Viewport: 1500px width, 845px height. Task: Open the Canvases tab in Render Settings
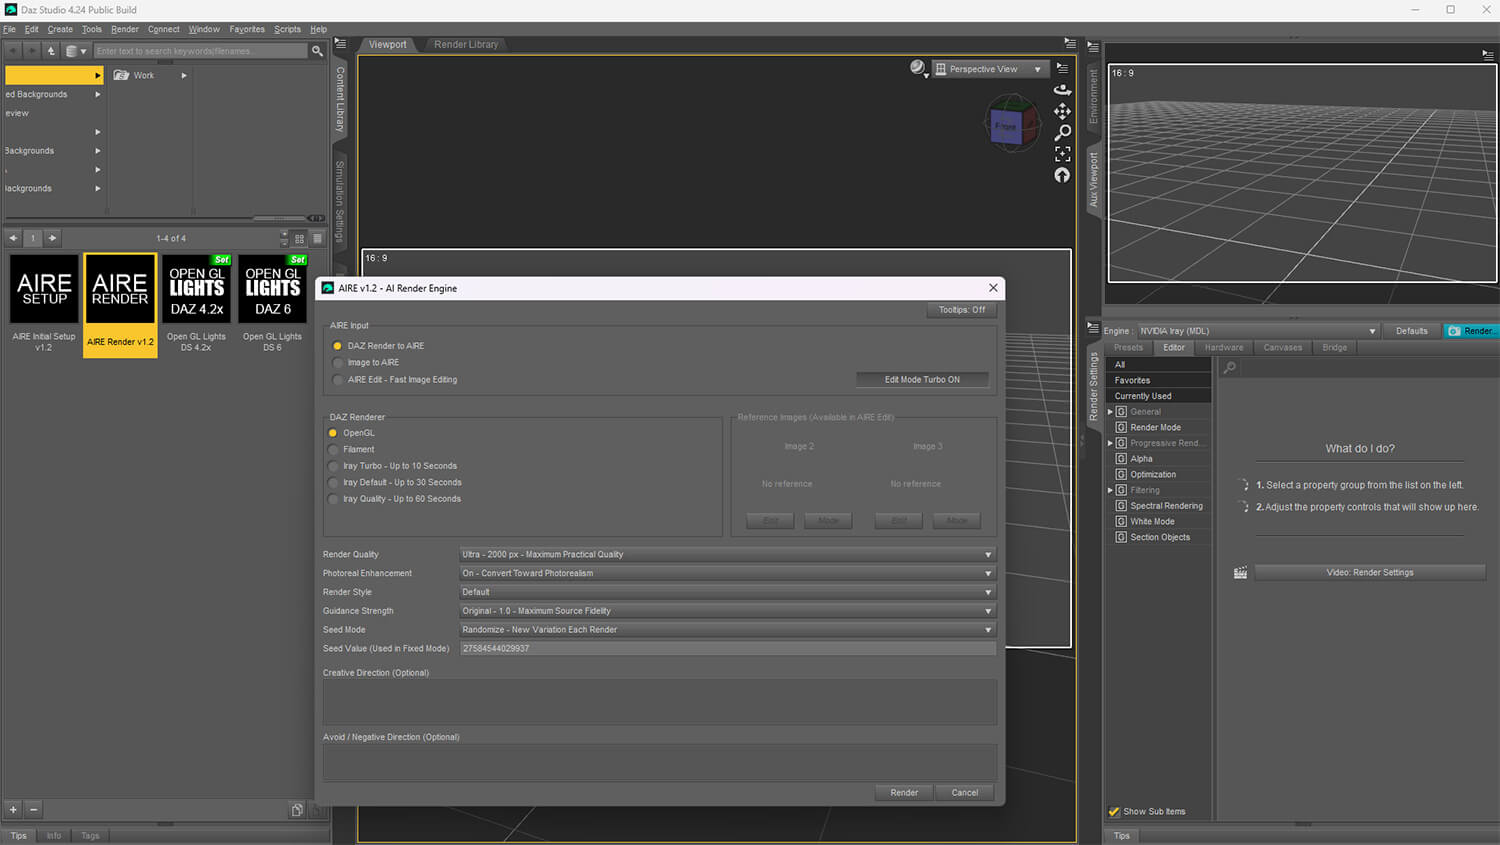point(1283,348)
